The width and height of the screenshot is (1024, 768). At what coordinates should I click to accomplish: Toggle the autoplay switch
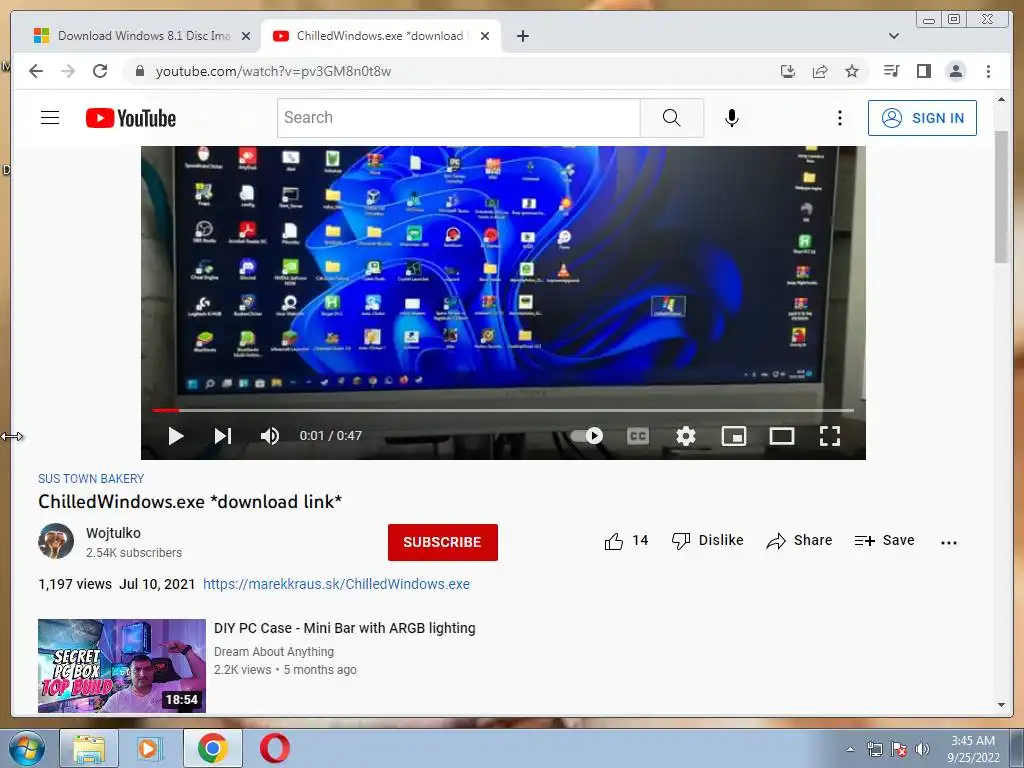[x=586, y=436]
